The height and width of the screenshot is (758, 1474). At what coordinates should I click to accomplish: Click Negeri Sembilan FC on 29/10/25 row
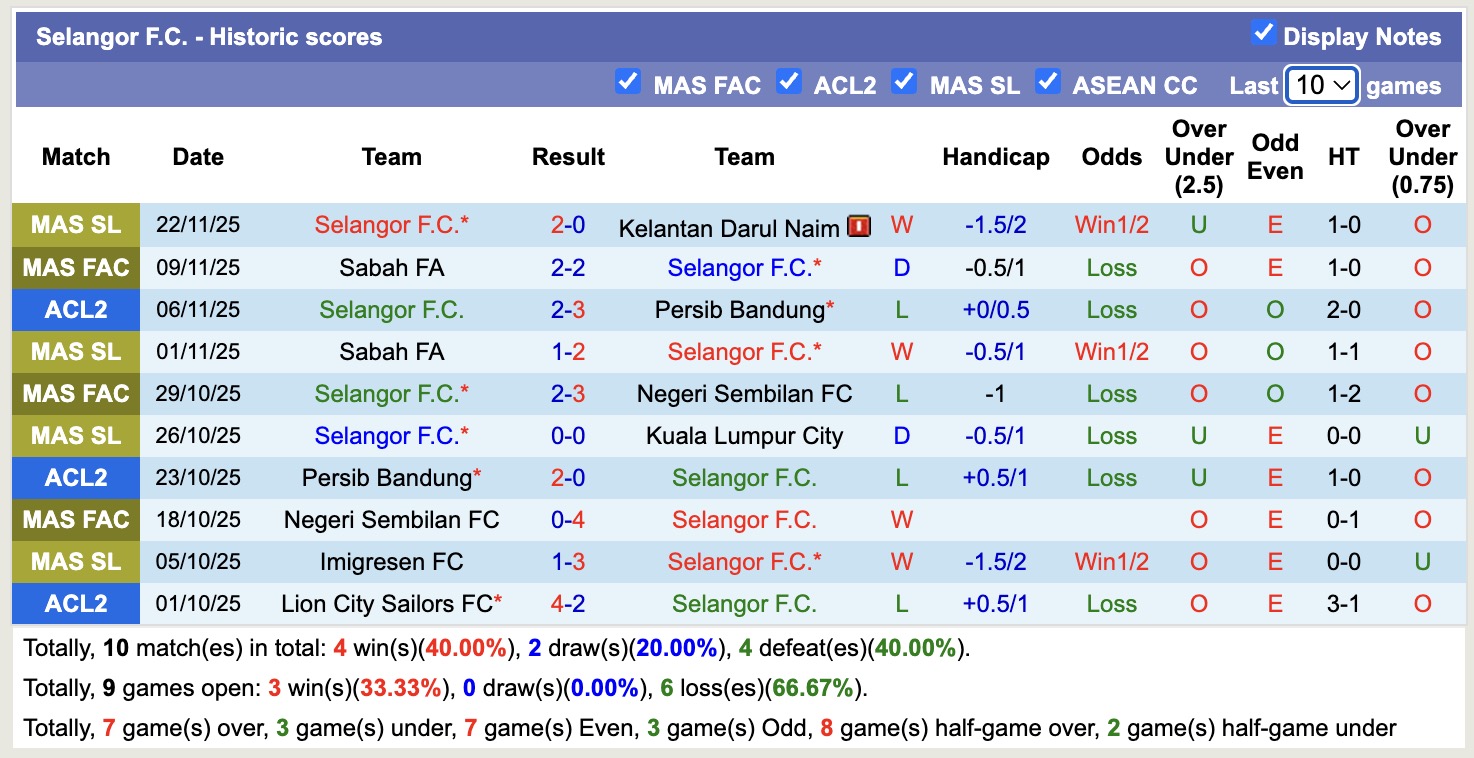744,394
